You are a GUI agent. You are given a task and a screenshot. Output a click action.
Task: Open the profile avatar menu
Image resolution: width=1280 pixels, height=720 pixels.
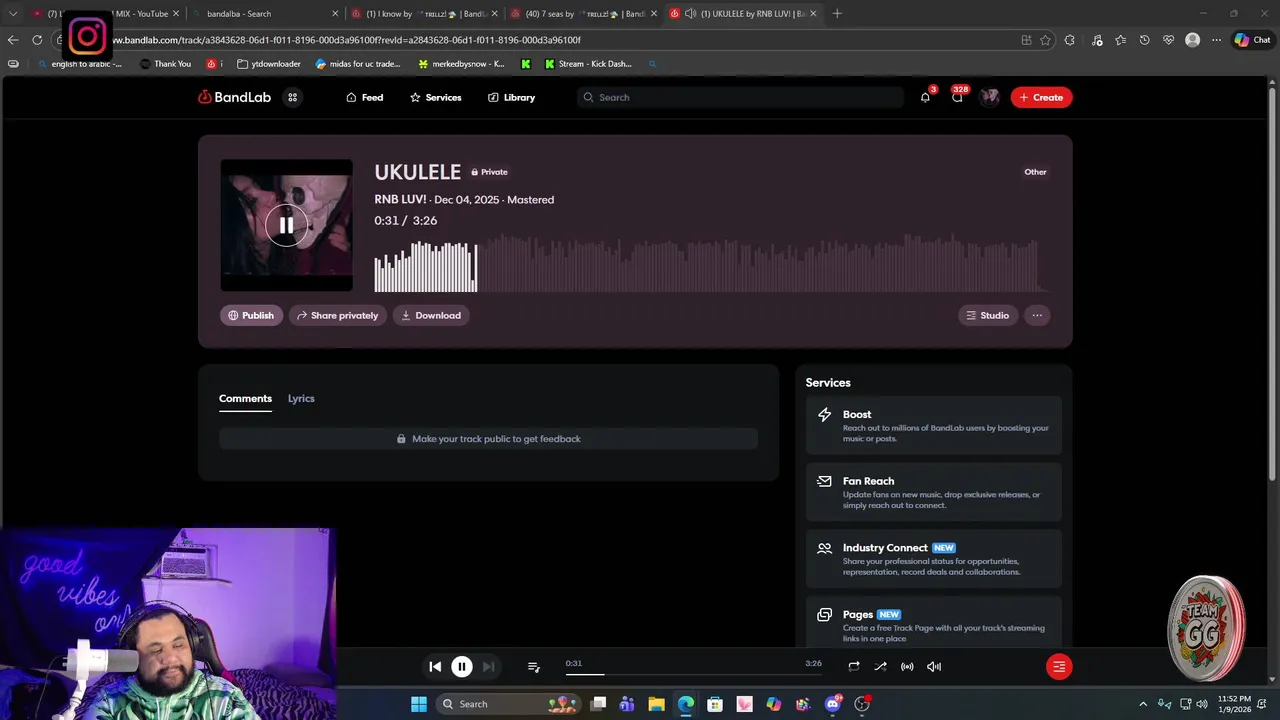tap(990, 97)
